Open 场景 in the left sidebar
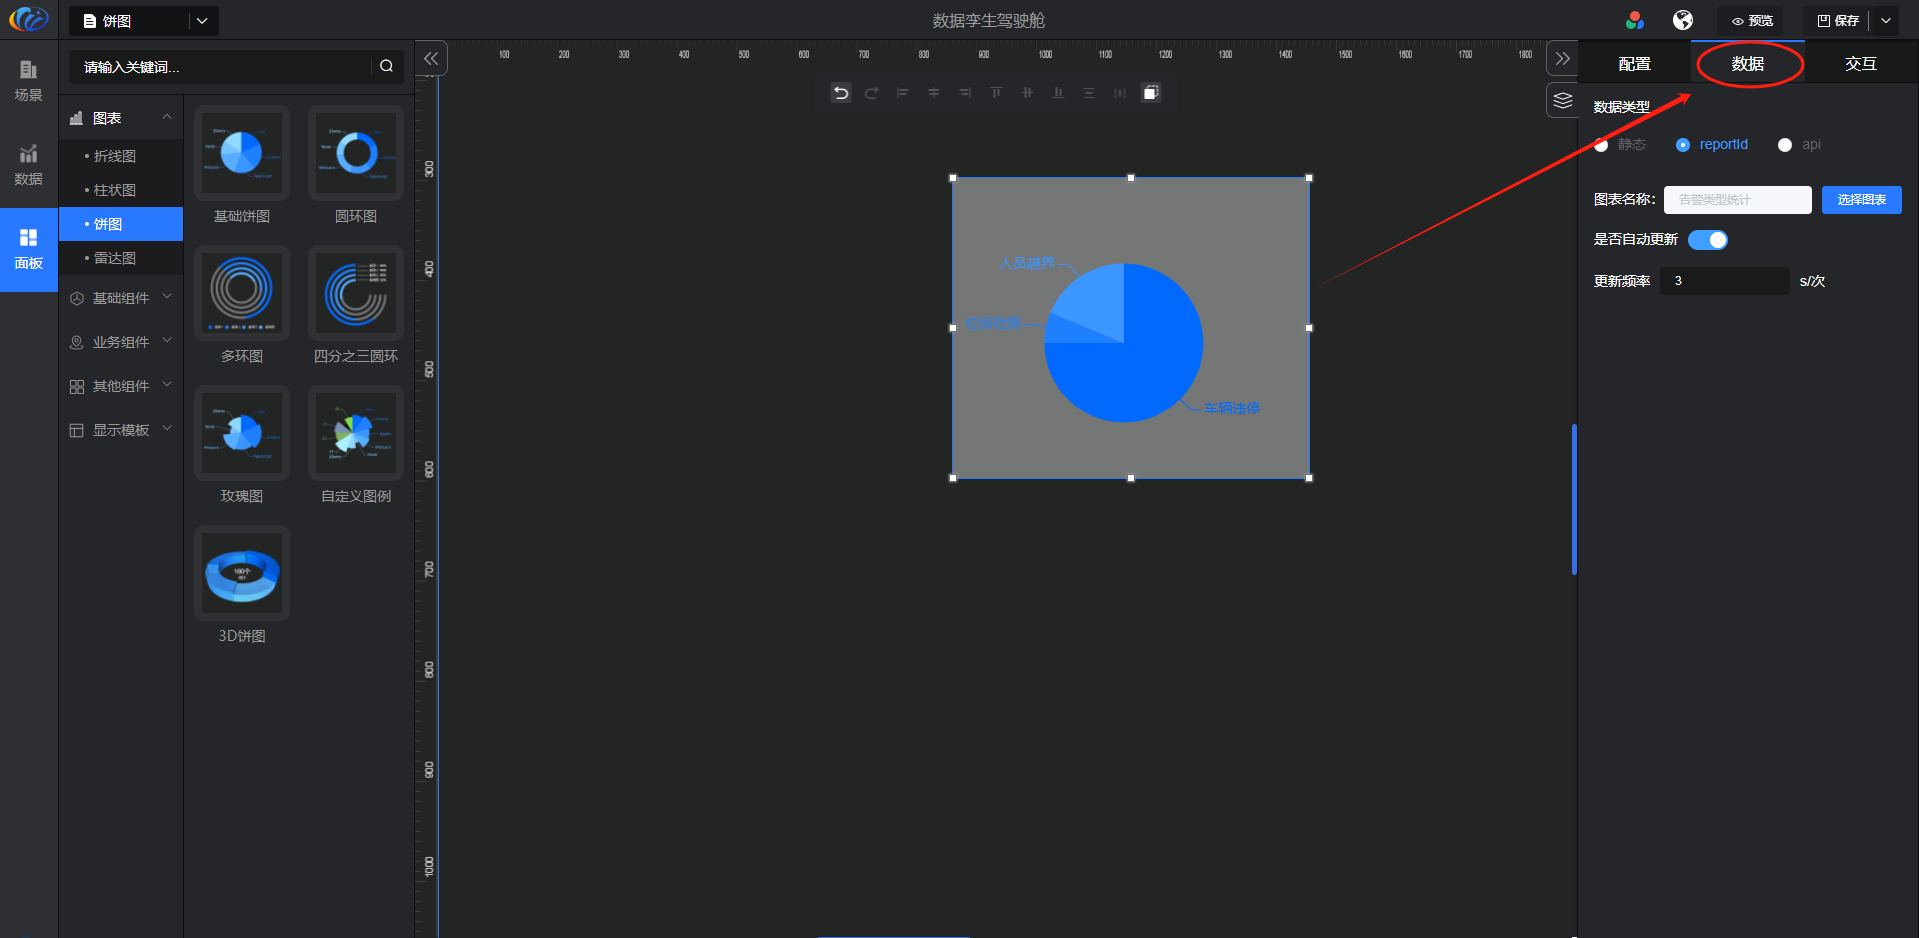Image resolution: width=1919 pixels, height=938 pixels. [28, 80]
